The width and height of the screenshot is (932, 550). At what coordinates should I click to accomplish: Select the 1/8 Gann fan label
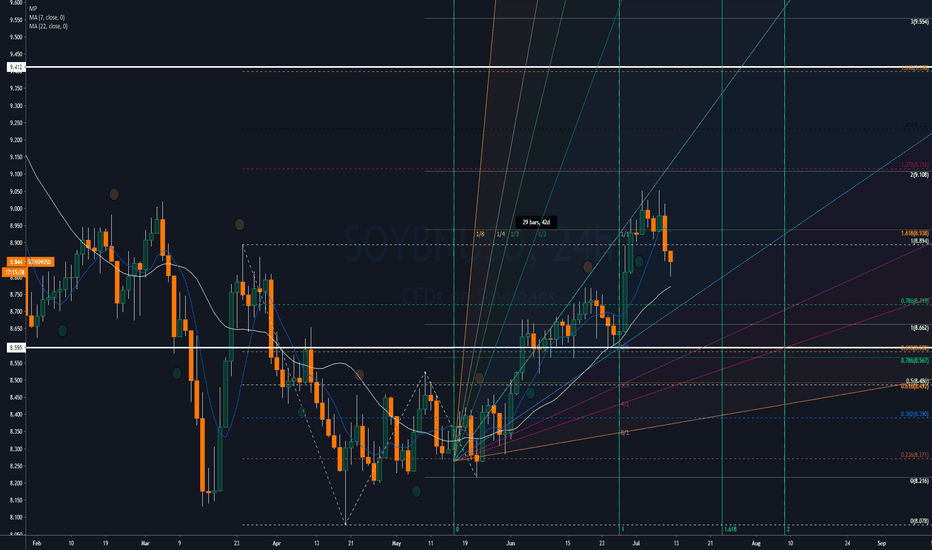tap(480, 234)
